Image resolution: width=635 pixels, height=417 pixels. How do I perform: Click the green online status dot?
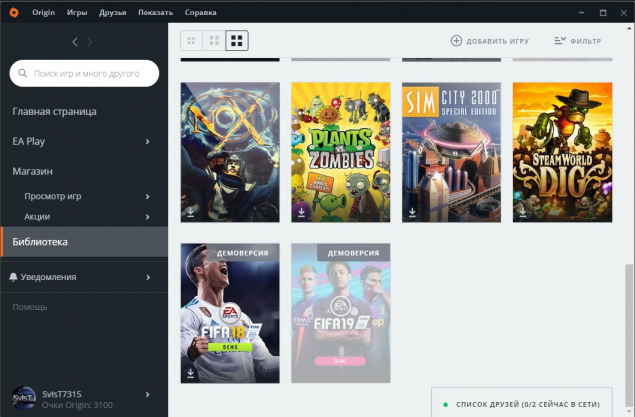pos(445,404)
